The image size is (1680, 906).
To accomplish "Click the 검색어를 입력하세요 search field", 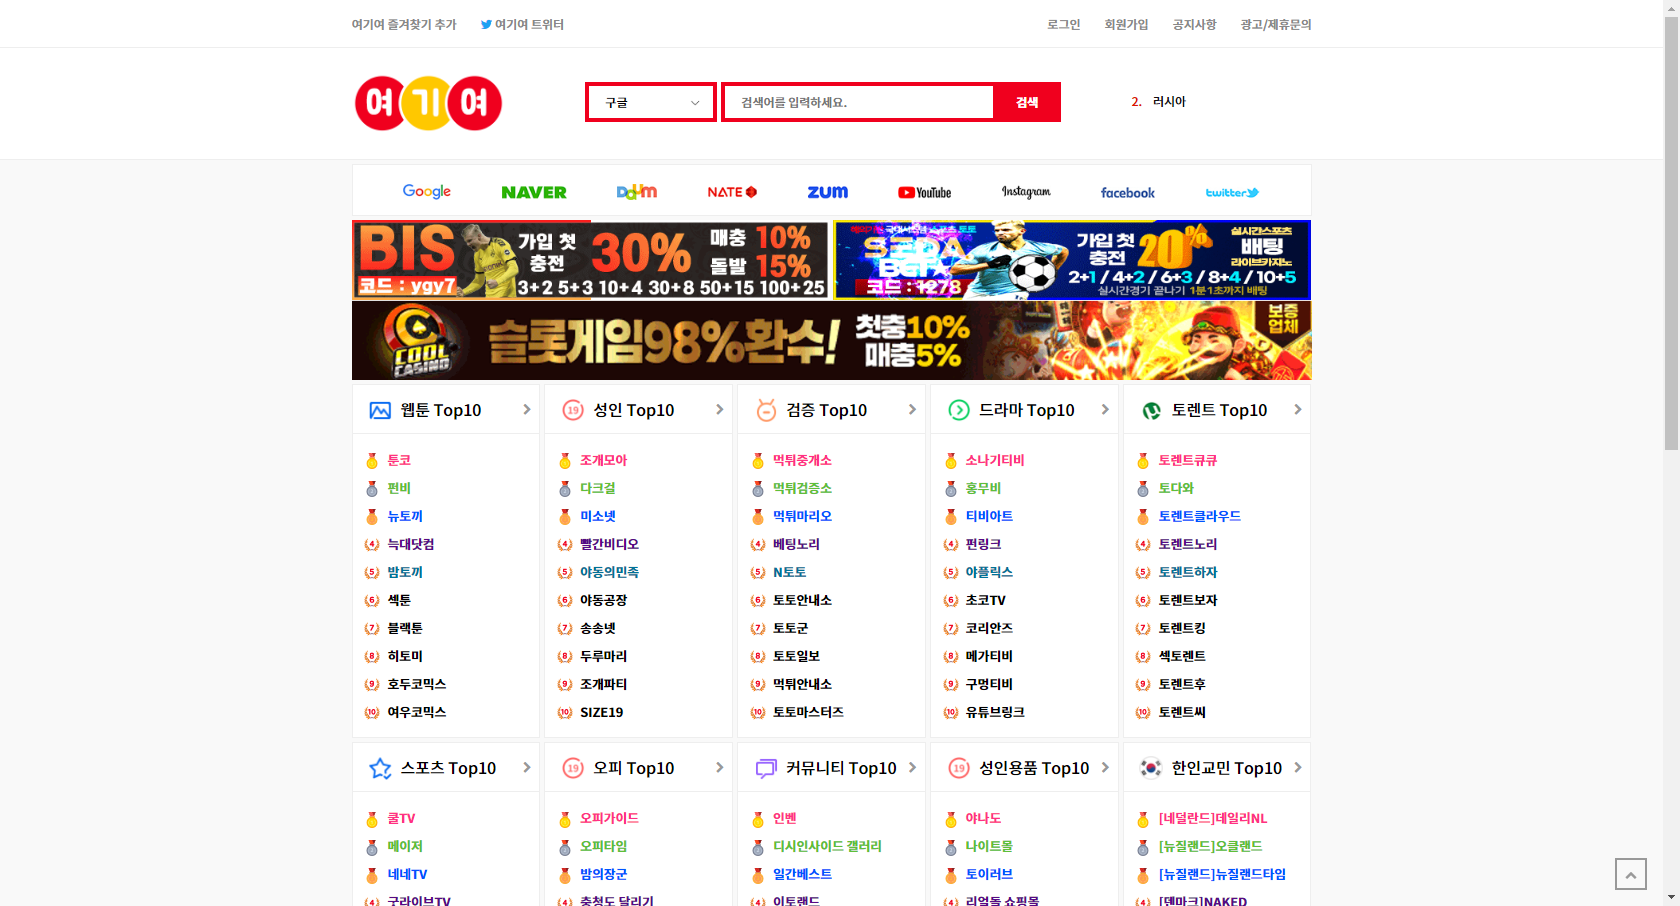I will point(858,102).
